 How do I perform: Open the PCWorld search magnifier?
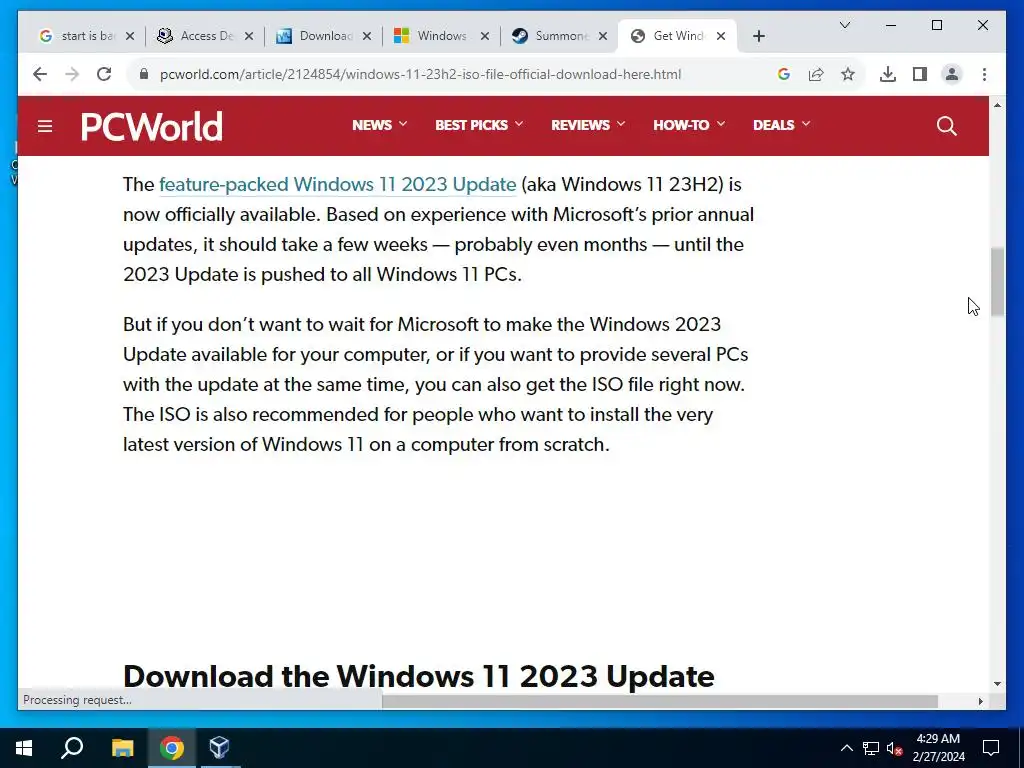[x=946, y=125]
